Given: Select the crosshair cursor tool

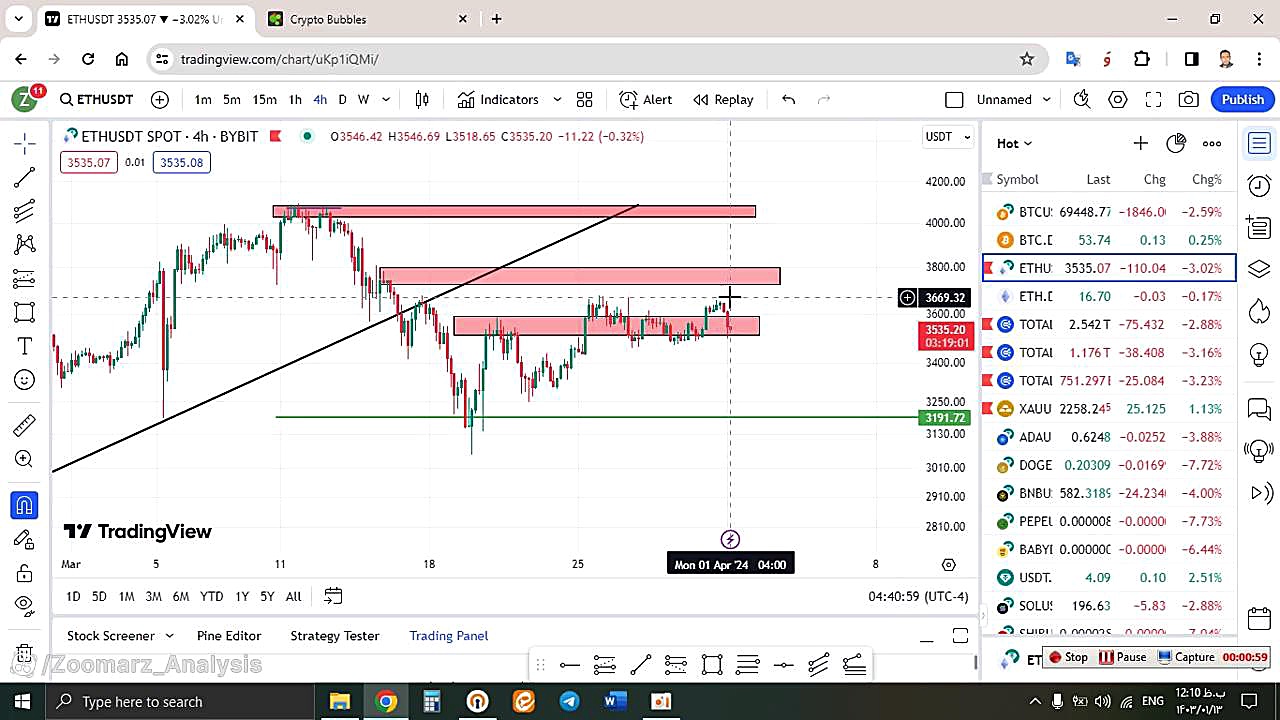Looking at the screenshot, I should [x=25, y=143].
